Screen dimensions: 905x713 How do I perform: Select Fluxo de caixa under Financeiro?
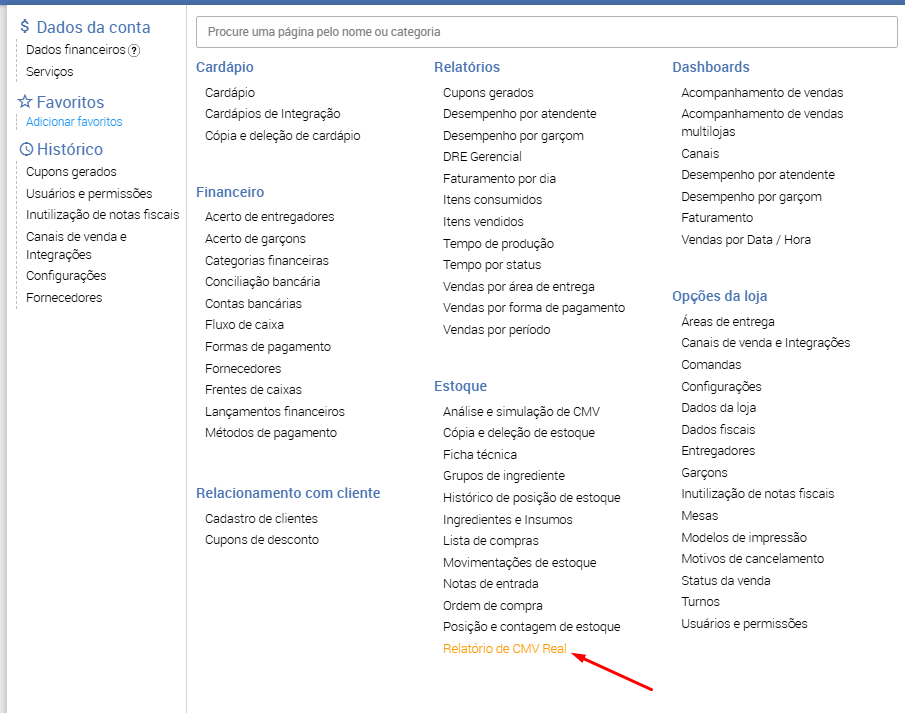click(x=244, y=325)
